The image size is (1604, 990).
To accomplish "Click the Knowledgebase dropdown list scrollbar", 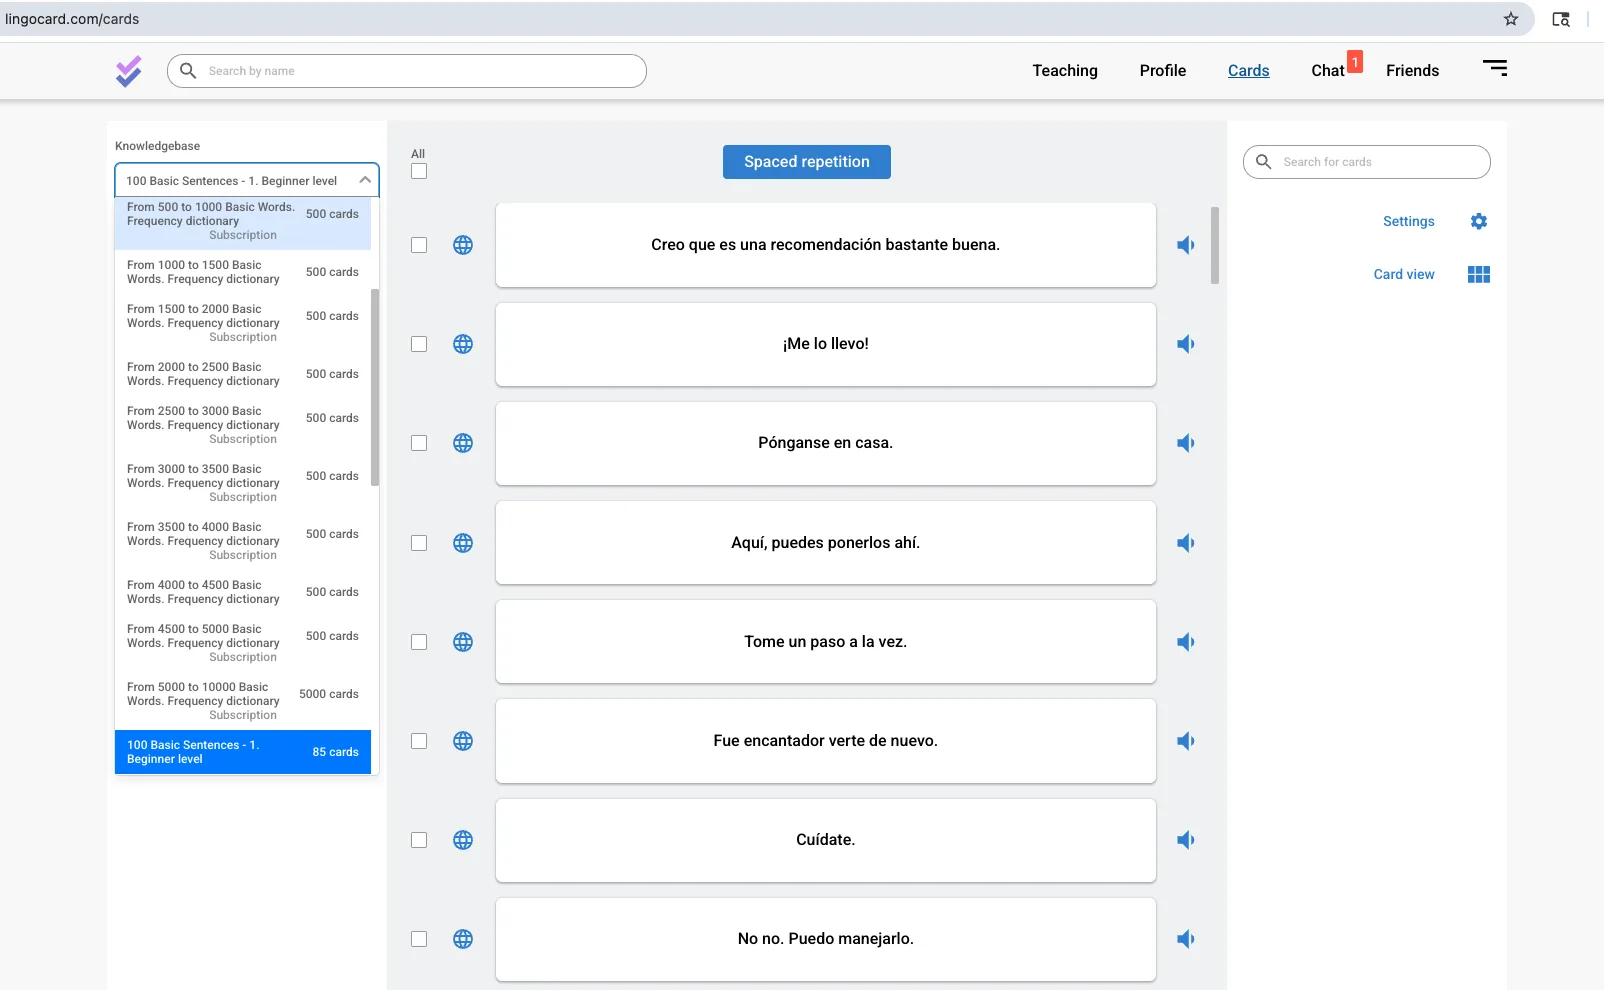I will click(x=375, y=387).
